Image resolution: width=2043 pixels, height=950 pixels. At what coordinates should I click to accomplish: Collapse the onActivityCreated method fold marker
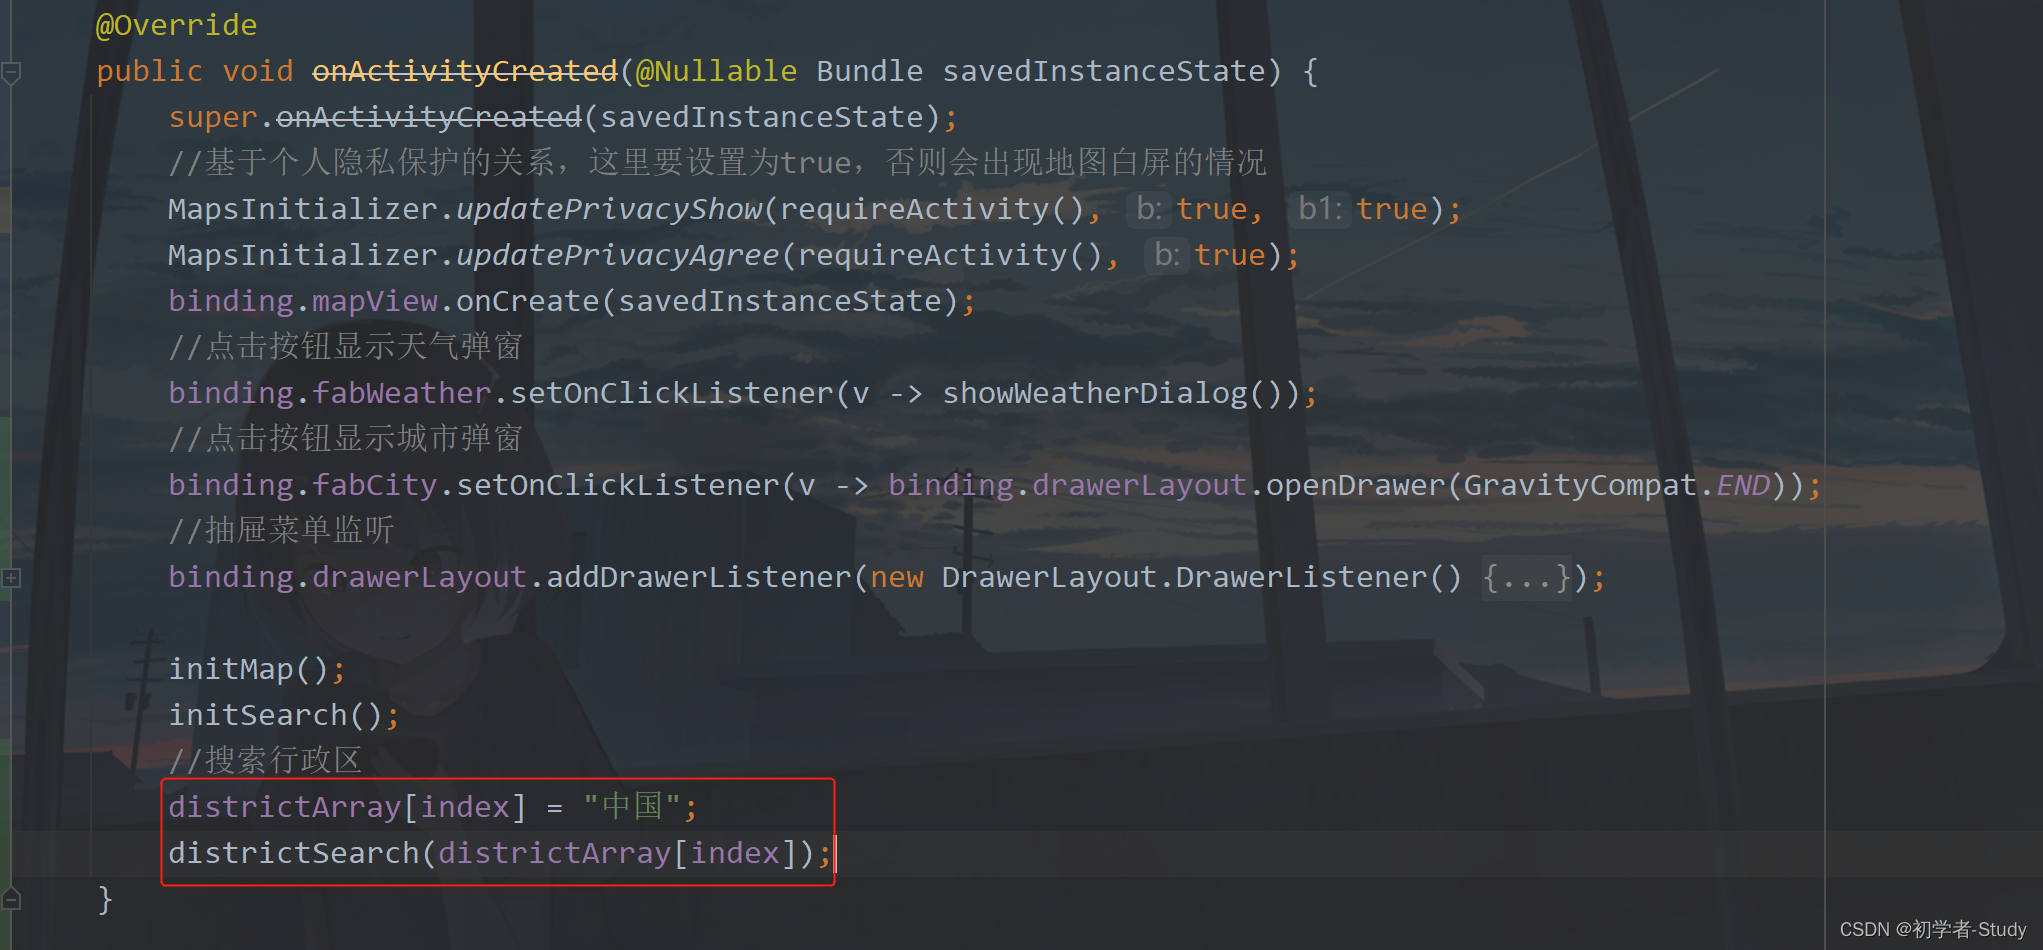coord(11,73)
